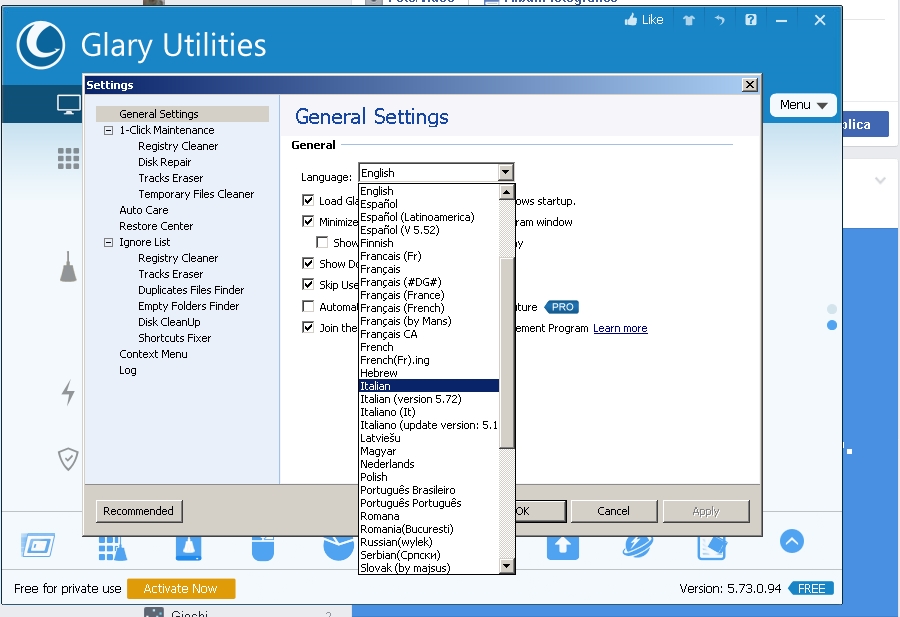900x617 pixels.
Task: Select Context Menu in settings tree
Action: coord(153,354)
